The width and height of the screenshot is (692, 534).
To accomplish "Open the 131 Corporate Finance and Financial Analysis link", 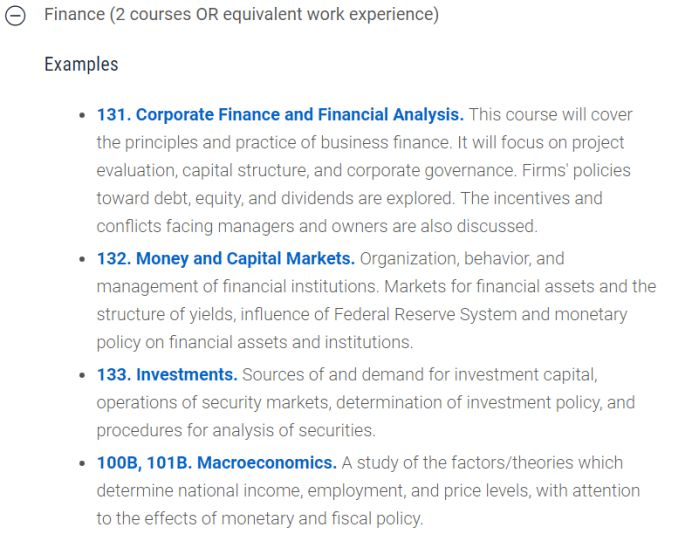I will [280, 115].
